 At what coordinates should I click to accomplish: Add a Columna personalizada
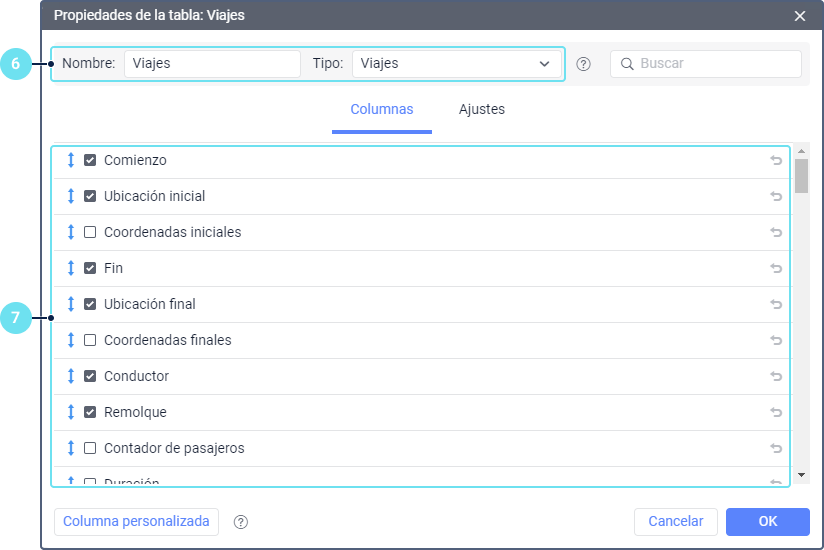tap(136, 522)
